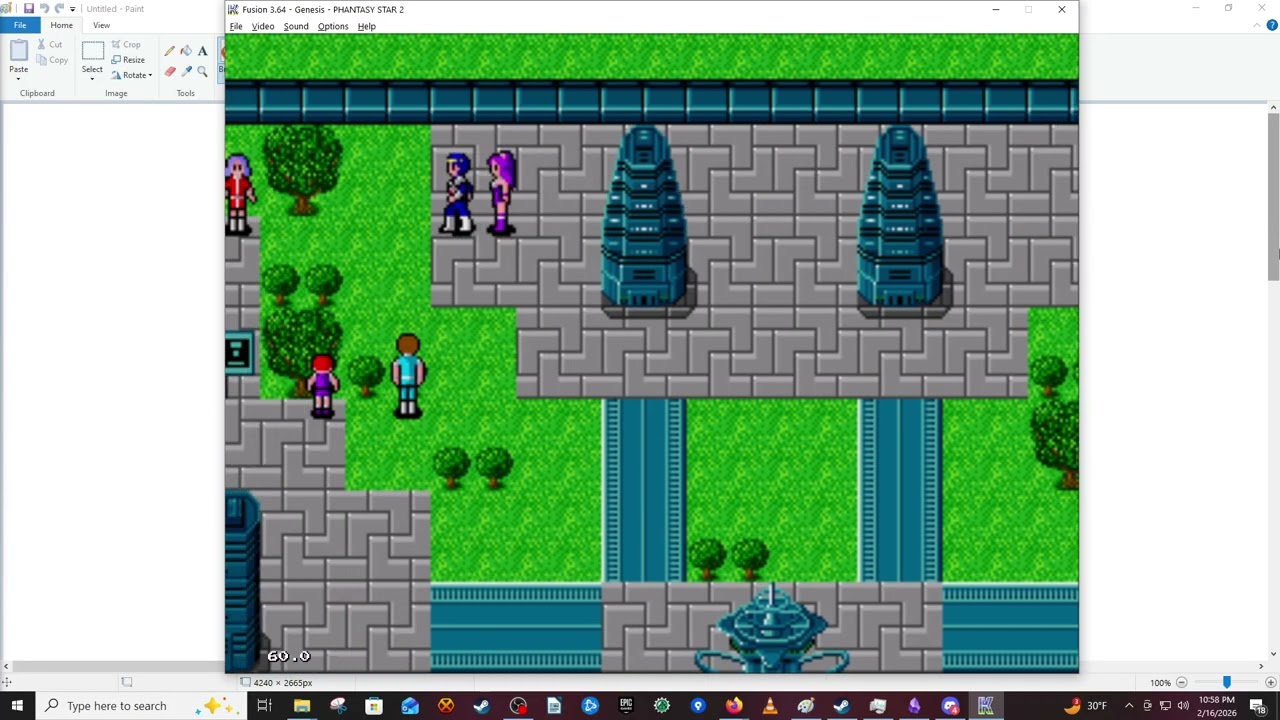Screen dimensions: 1280x720
Task: Click the Paste clipboard icon in Paint
Action: (x=18, y=50)
